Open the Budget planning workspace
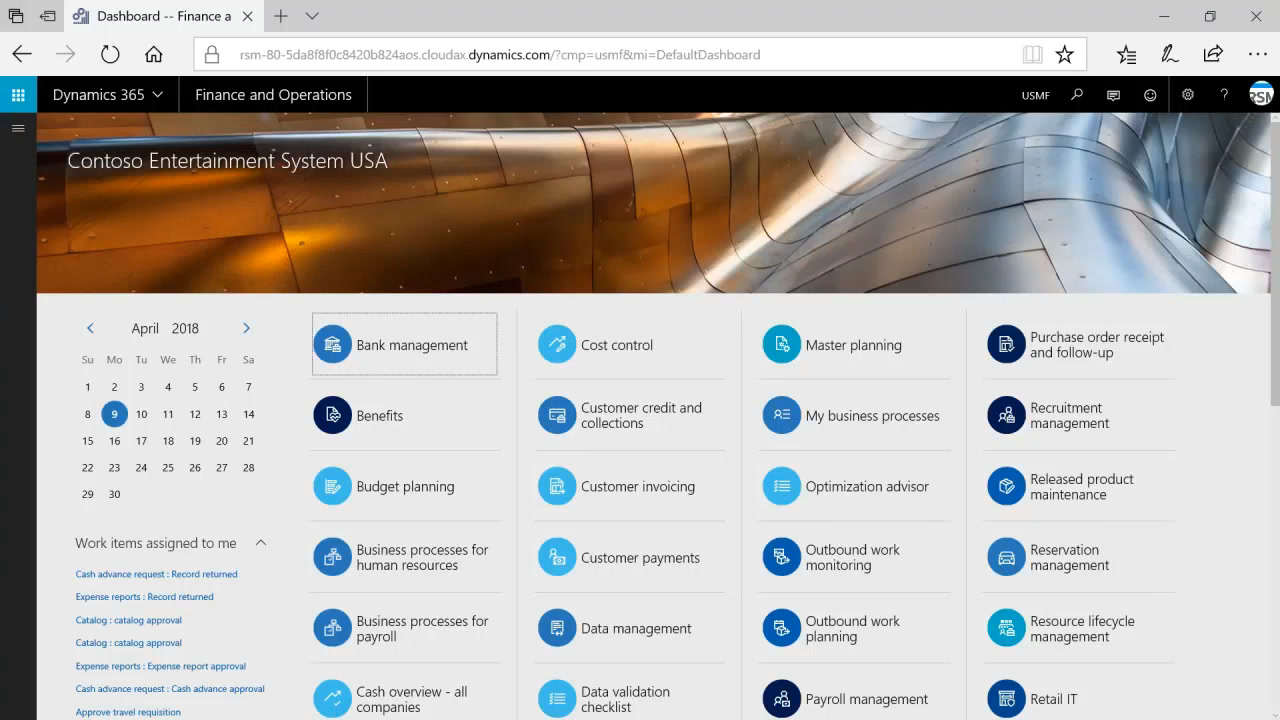This screenshot has width=1280, height=720. [x=404, y=486]
